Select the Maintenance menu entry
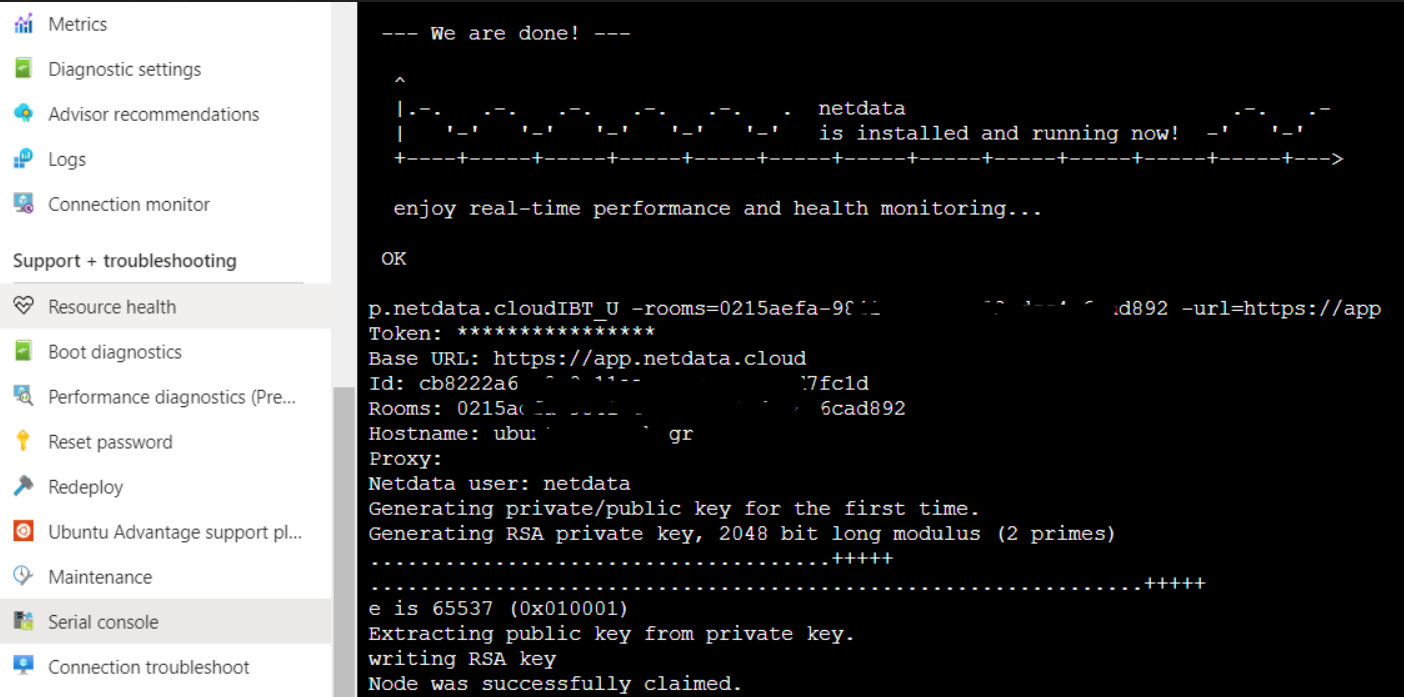 100,577
